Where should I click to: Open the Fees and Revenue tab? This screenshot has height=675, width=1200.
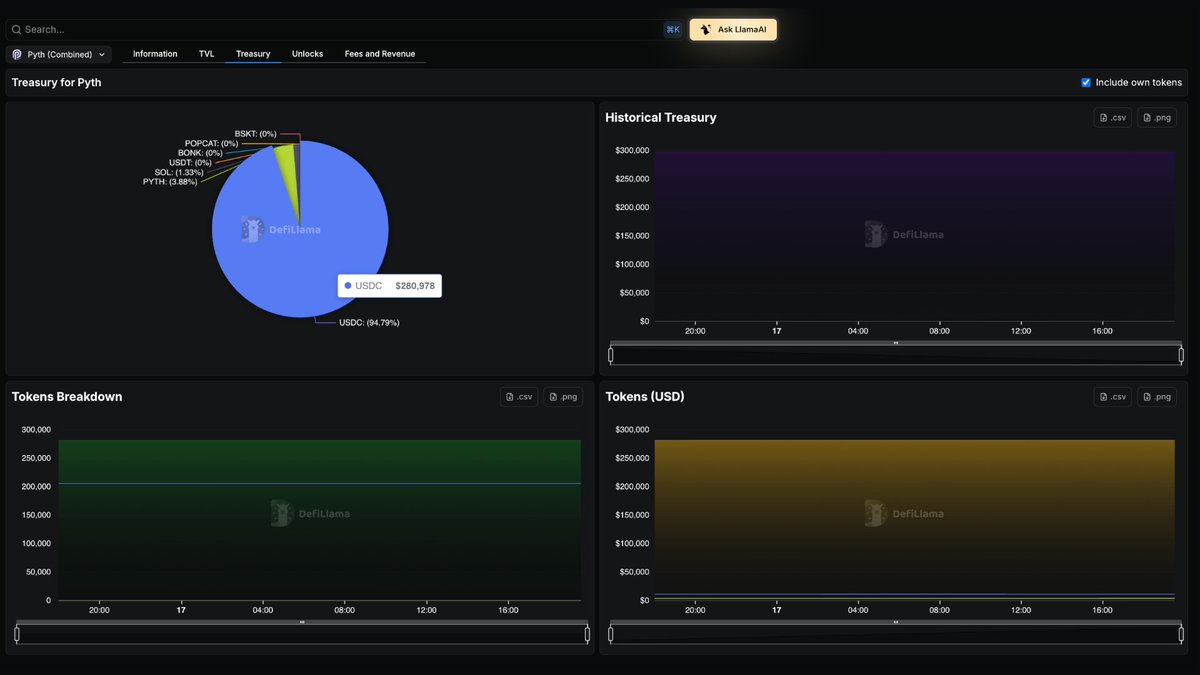380,53
